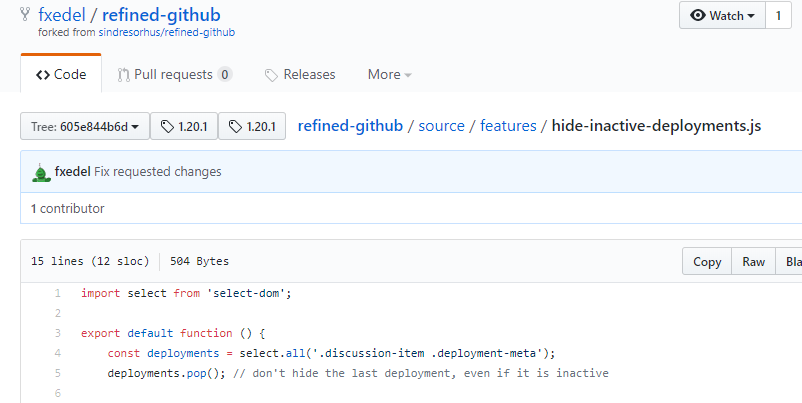This screenshot has height=403, width=802.
Task: Click tag icon in second 1.20.1 button
Action: 235,126
